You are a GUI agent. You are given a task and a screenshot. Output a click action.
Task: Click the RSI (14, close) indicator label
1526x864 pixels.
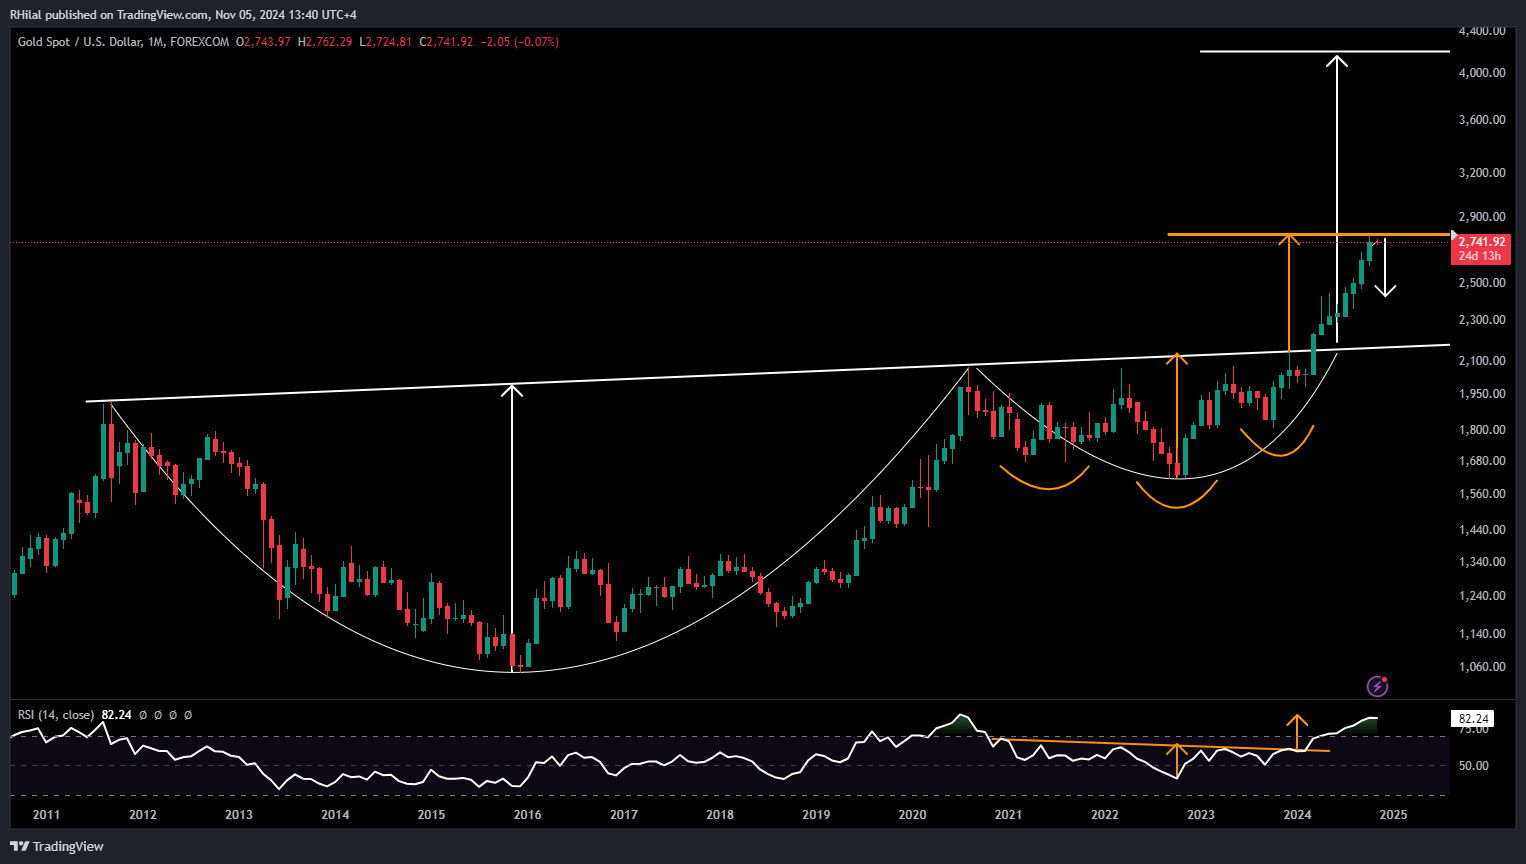point(56,715)
